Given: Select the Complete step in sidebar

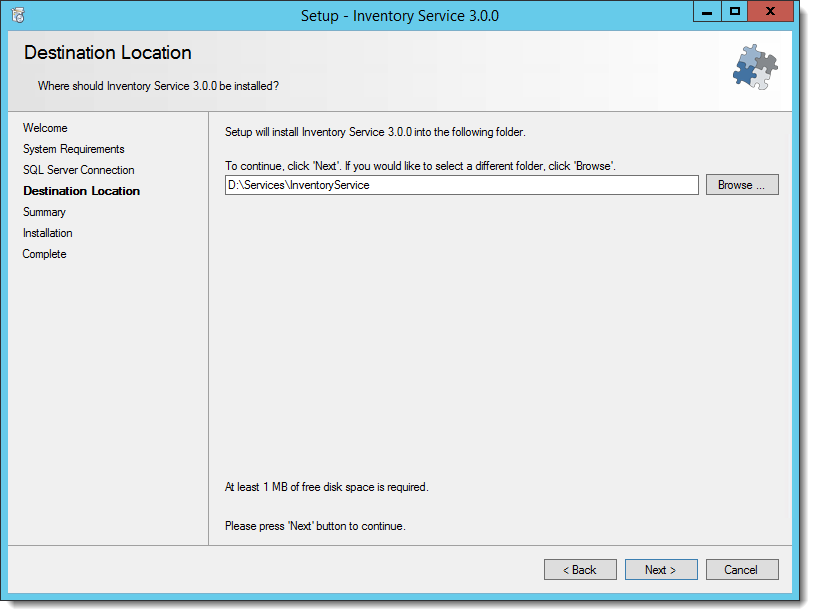Looking at the screenshot, I should tap(44, 254).
